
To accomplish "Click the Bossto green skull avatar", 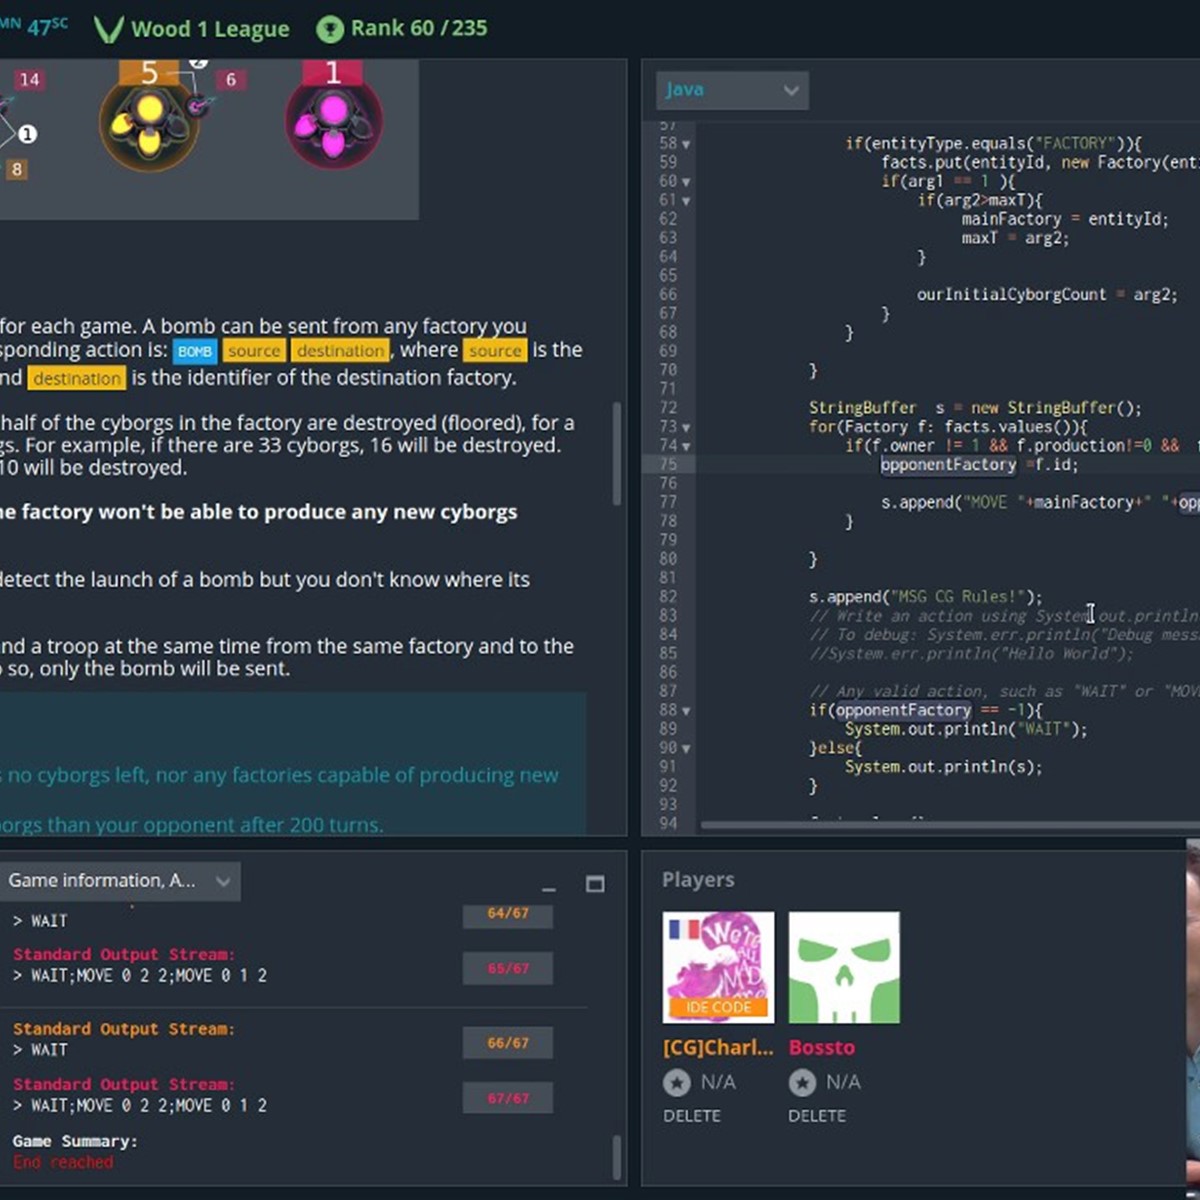I will tap(844, 967).
